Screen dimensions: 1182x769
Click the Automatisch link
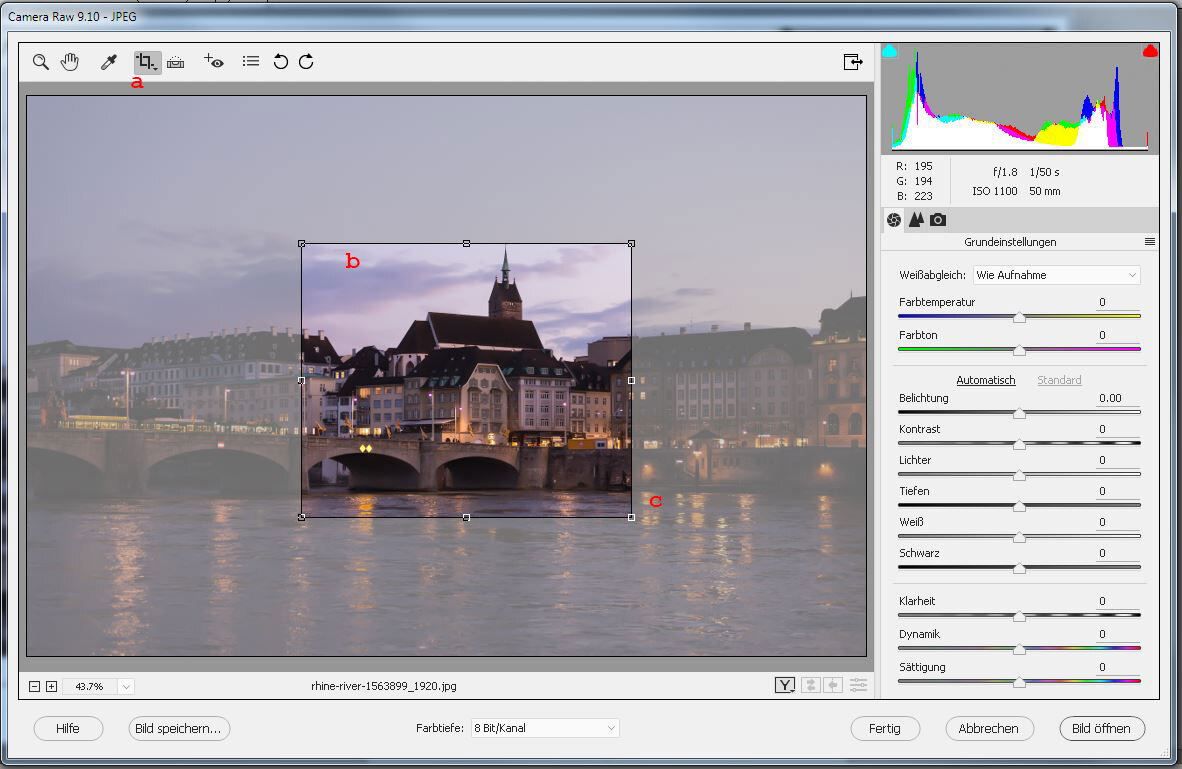coord(985,380)
